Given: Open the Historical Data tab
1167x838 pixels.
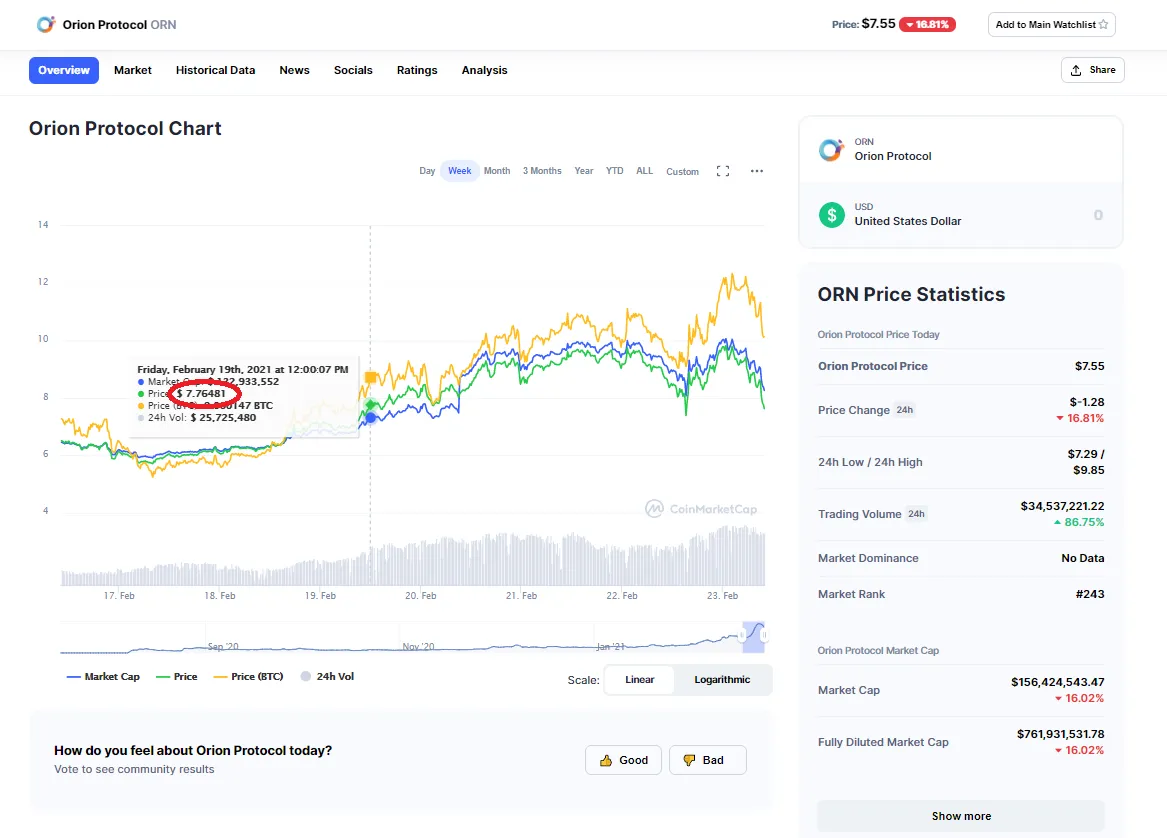Looking at the screenshot, I should point(215,70).
